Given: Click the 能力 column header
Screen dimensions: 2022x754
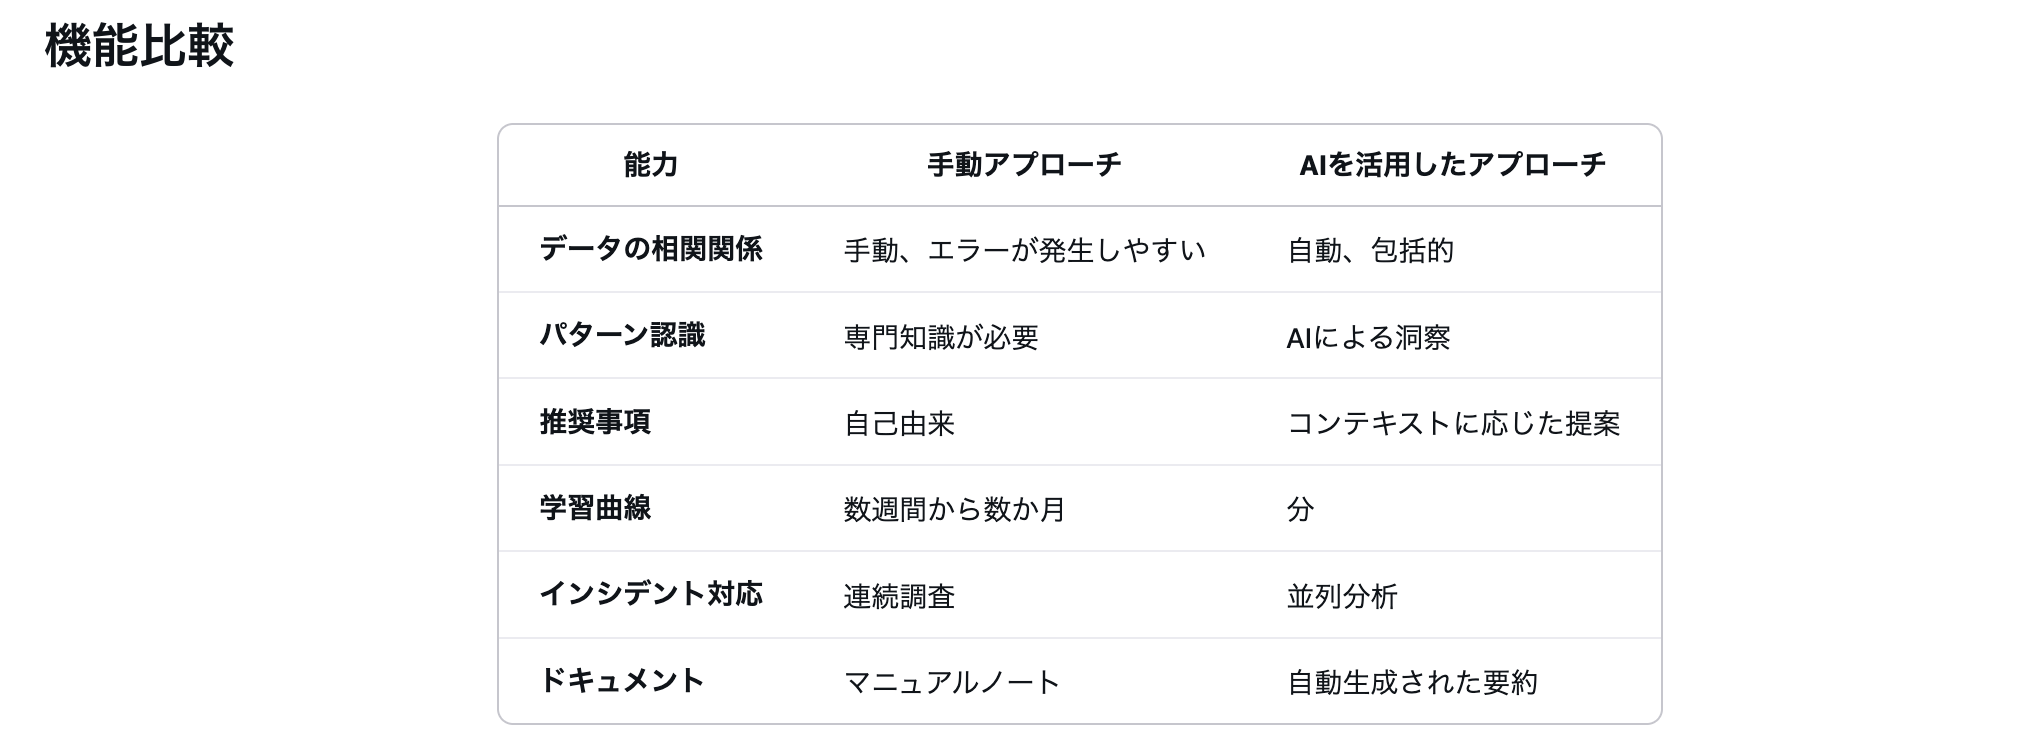Looking at the screenshot, I should pos(650,165).
